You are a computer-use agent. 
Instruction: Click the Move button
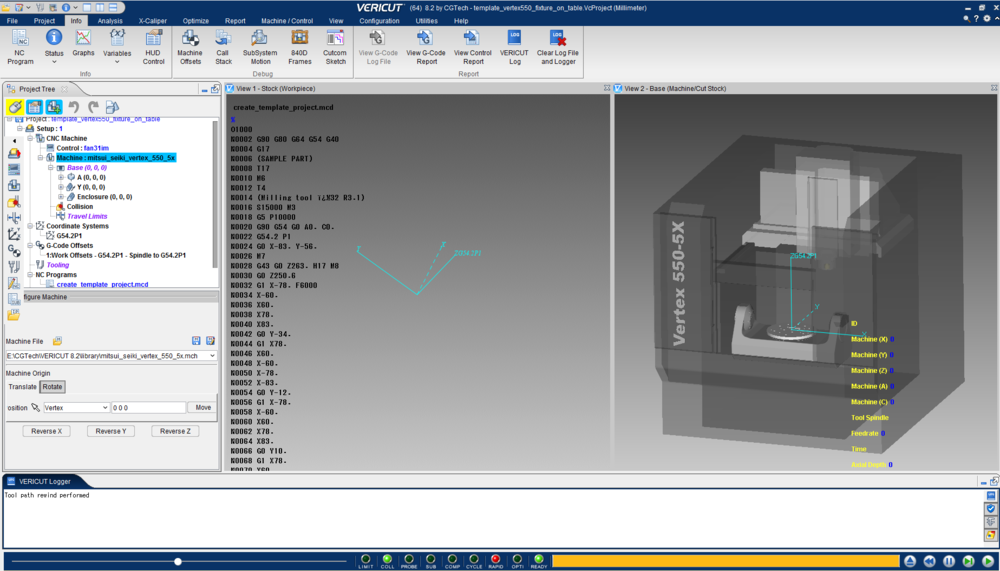(203, 408)
